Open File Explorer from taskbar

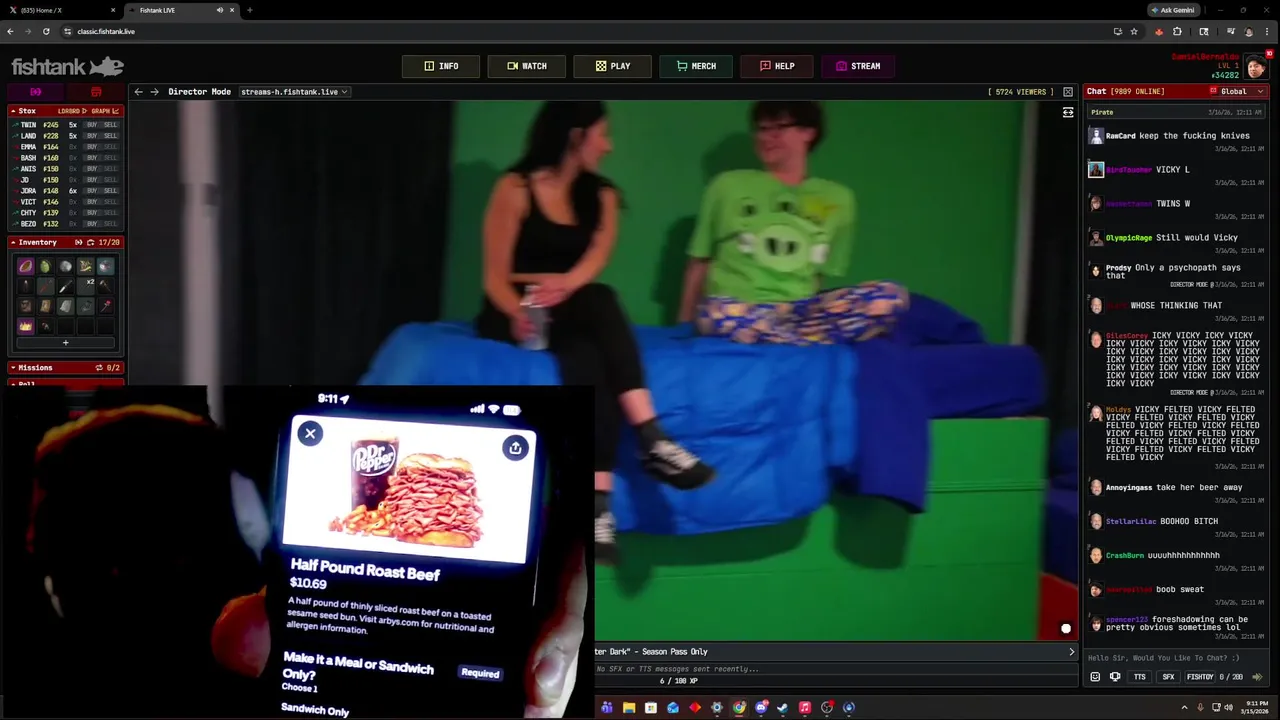point(629,708)
